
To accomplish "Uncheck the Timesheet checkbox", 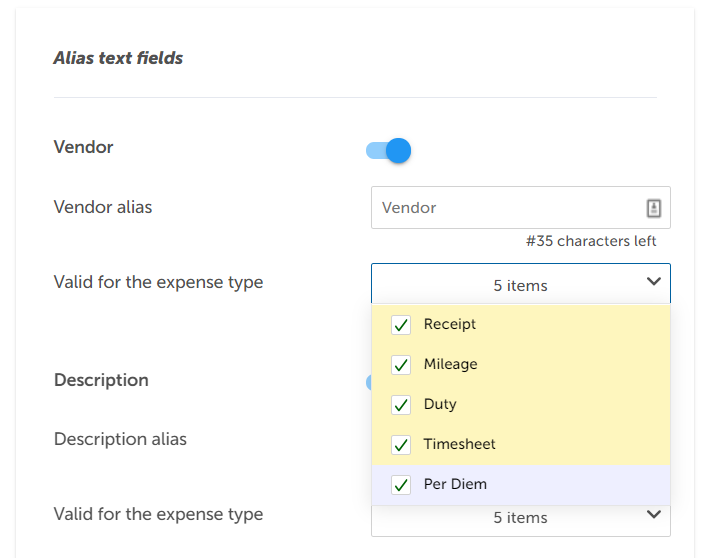I will (401, 445).
